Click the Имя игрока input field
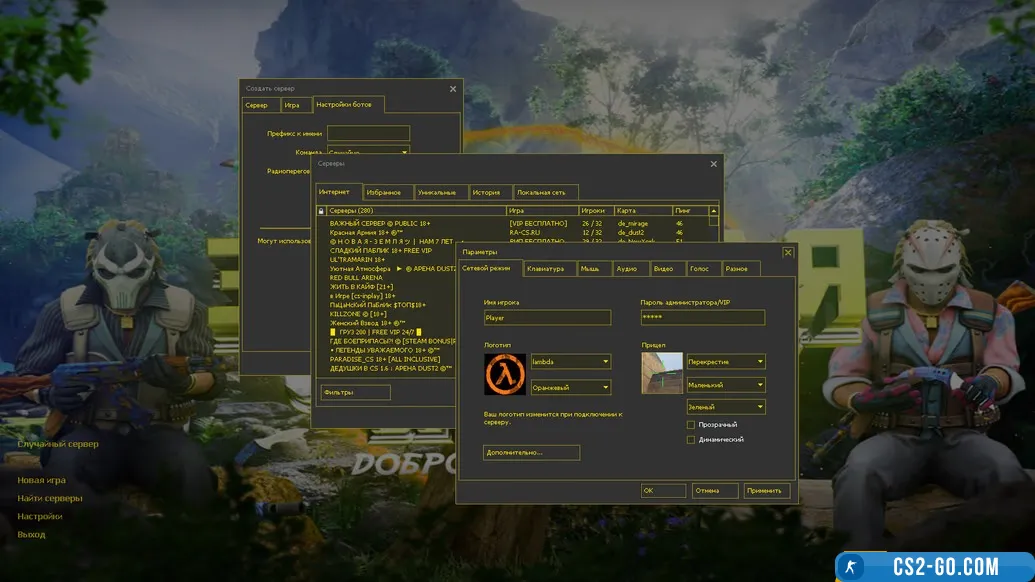Image resolution: width=1035 pixels, height=582 pixels. coord(546,318)
